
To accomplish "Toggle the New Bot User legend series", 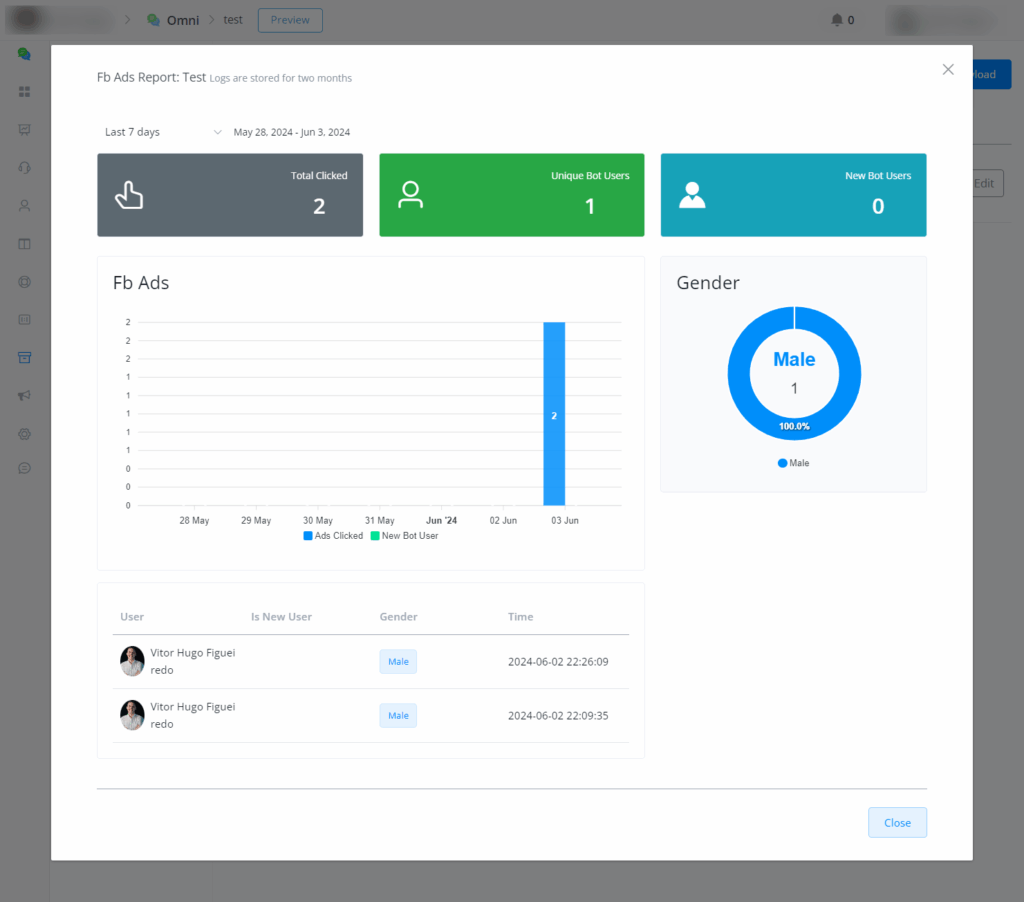I will click(404, 536).
